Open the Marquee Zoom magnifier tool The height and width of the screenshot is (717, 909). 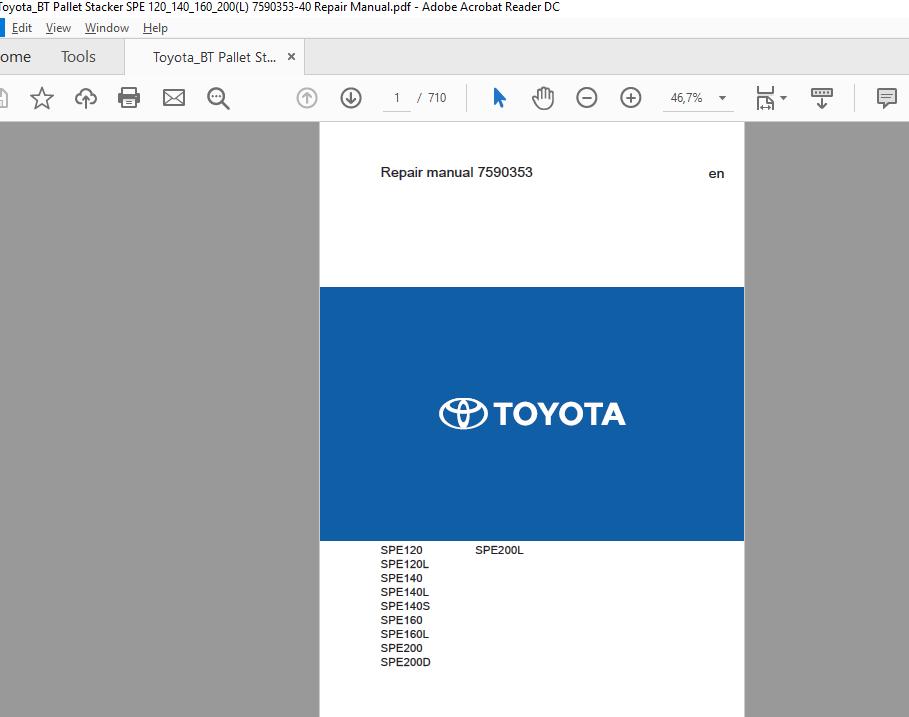219,98
